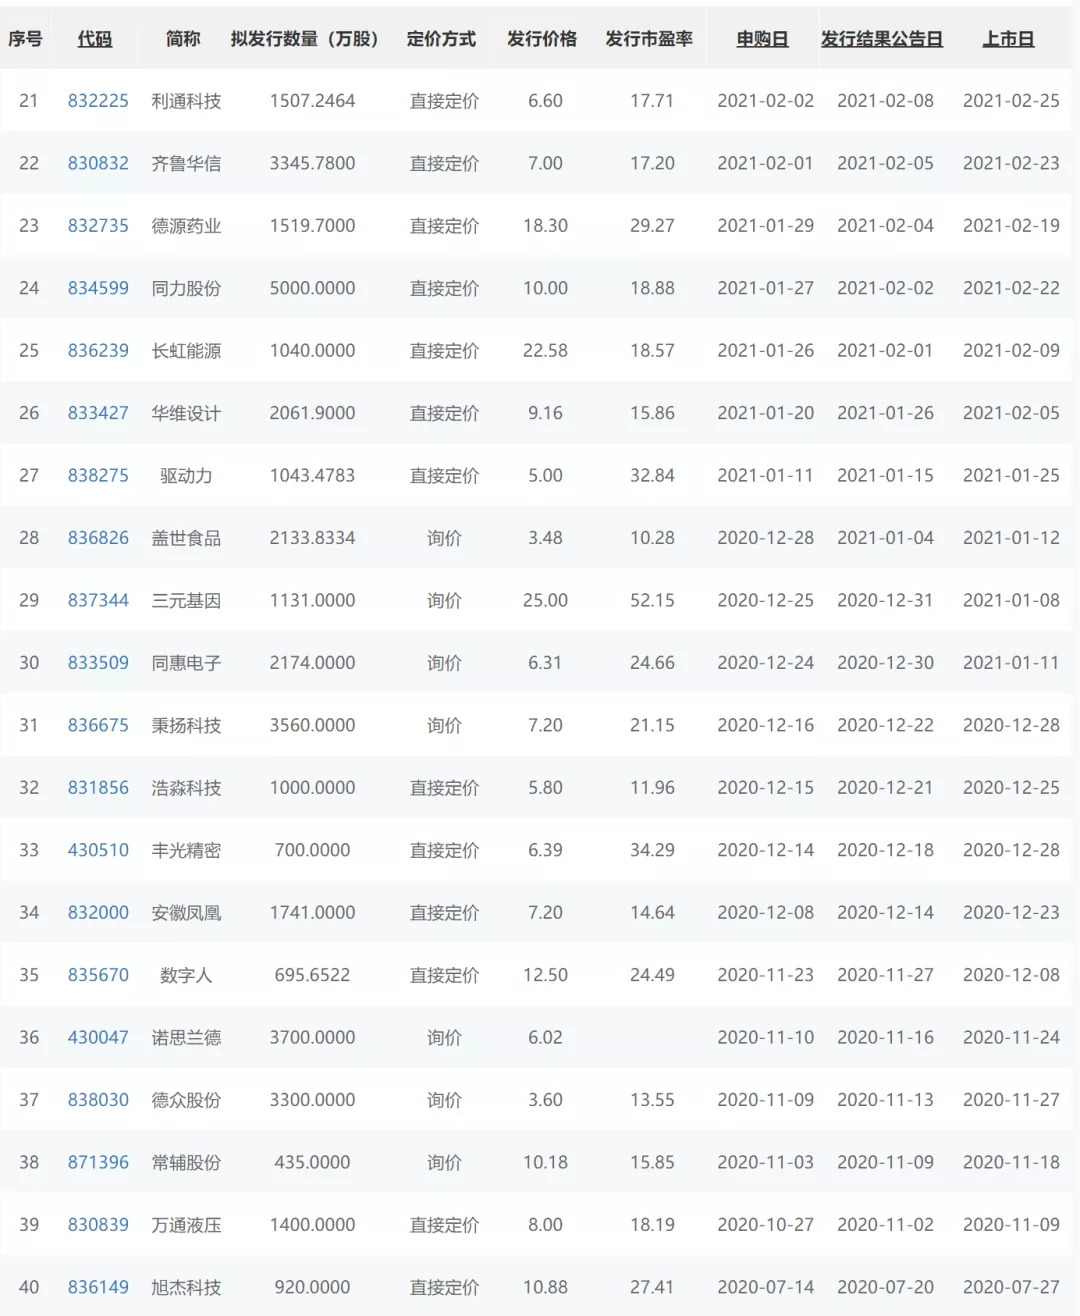Click stock code 832735
This screenshot has height=1316, width=1080.
(98, 226)
